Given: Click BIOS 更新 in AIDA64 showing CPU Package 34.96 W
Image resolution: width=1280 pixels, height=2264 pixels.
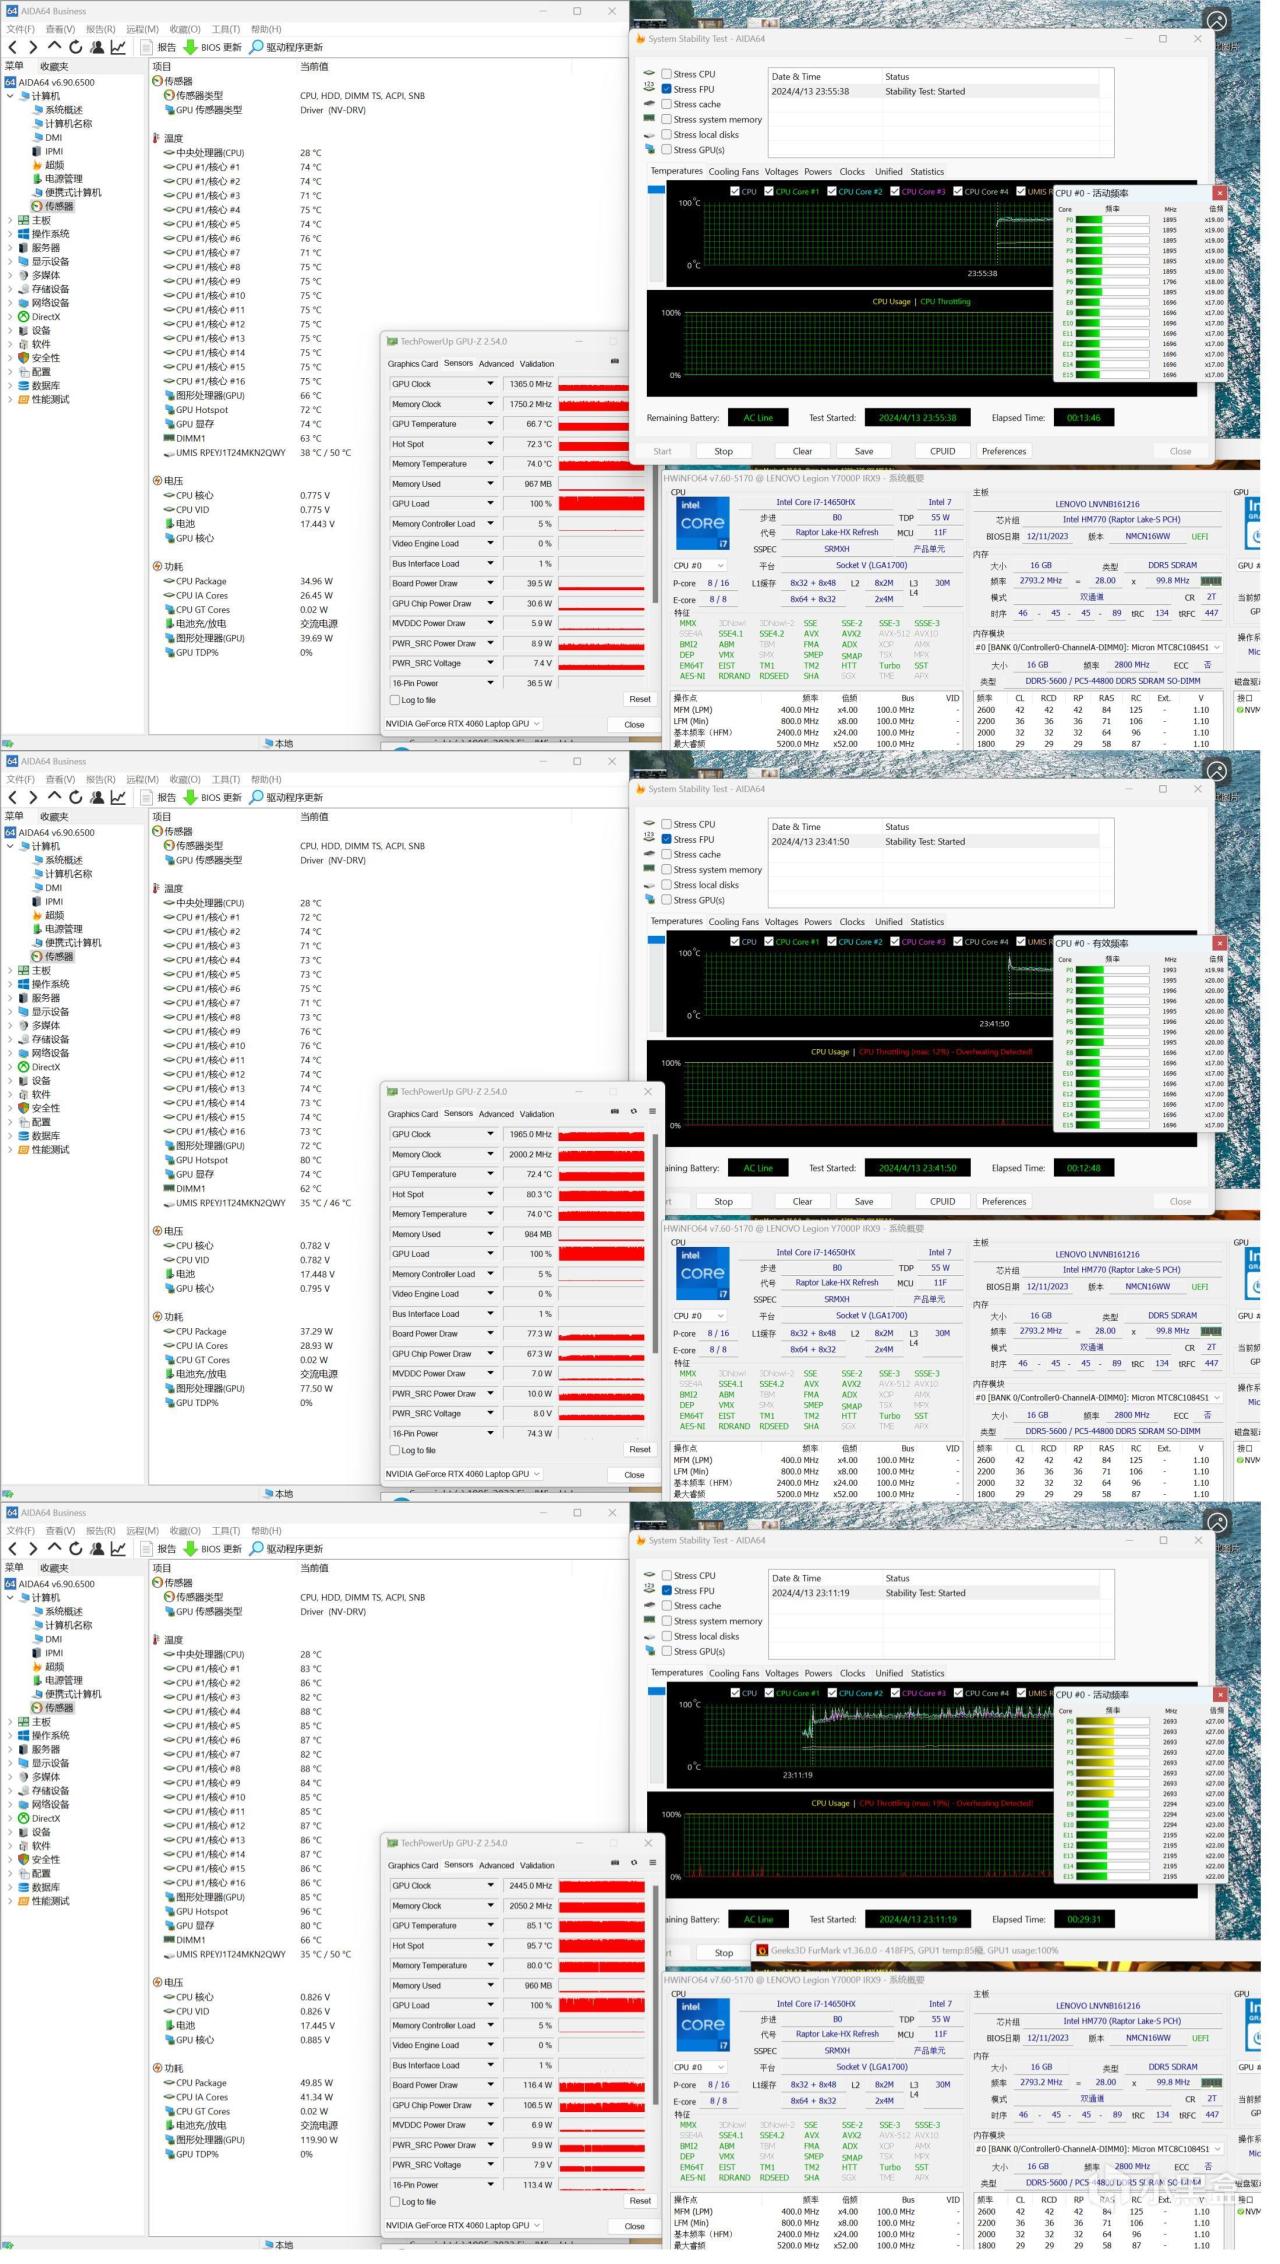Looking at the screenshot, I should tap(213, 47).
